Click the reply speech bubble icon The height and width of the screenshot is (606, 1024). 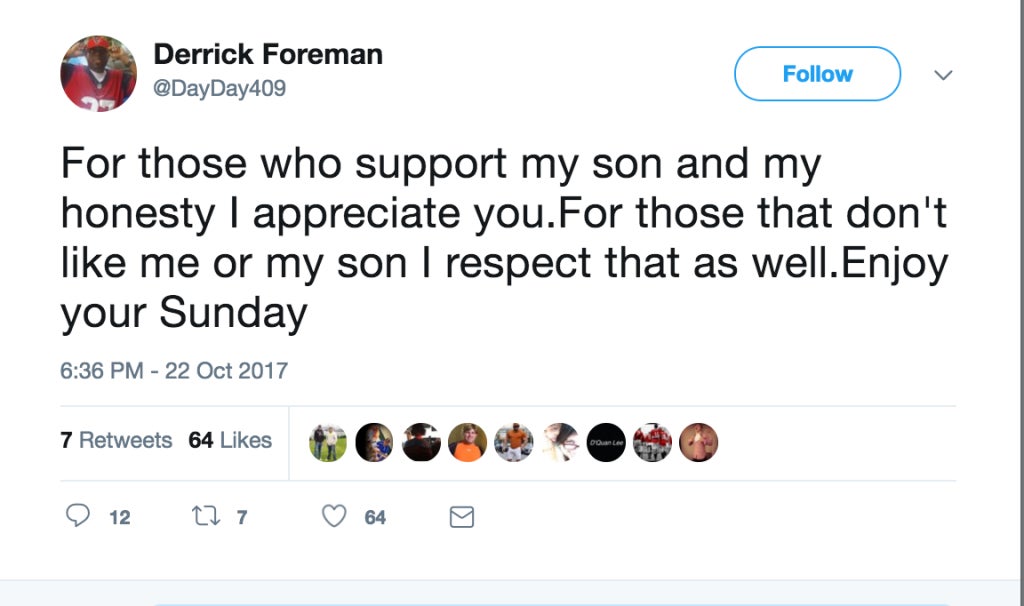coord(78,515)
